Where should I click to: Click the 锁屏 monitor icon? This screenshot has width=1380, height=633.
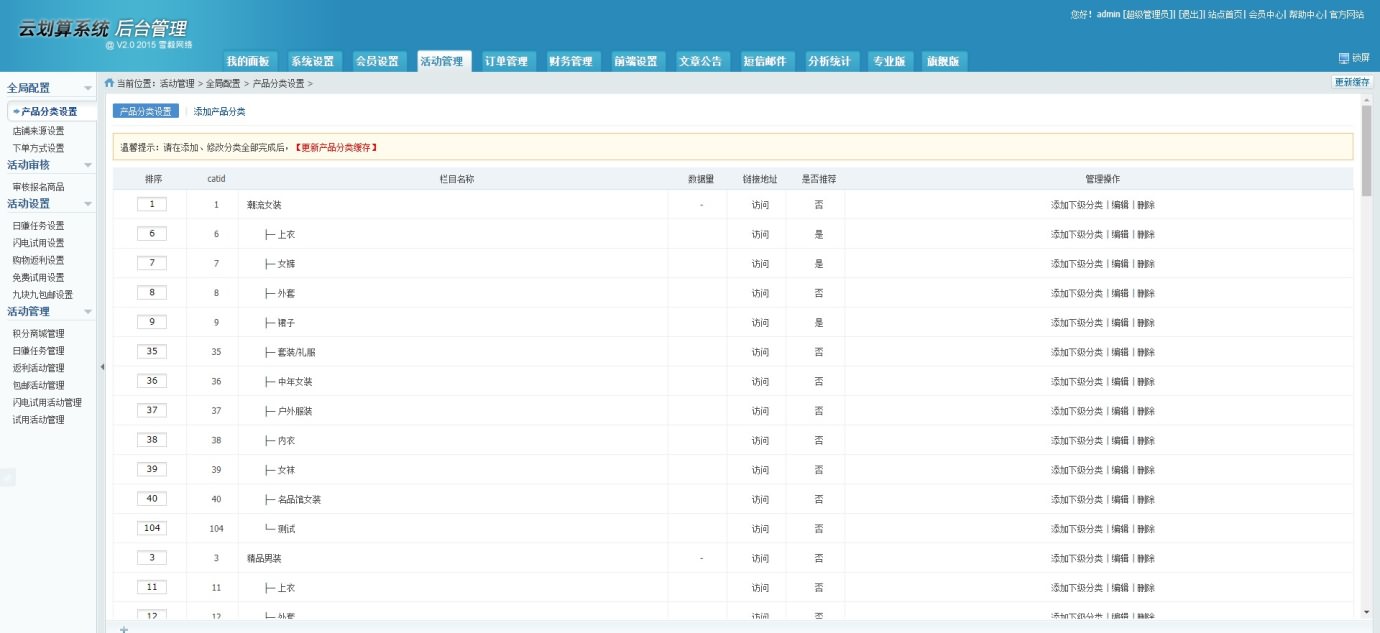pyautogui.click(x=1343, y=58)
